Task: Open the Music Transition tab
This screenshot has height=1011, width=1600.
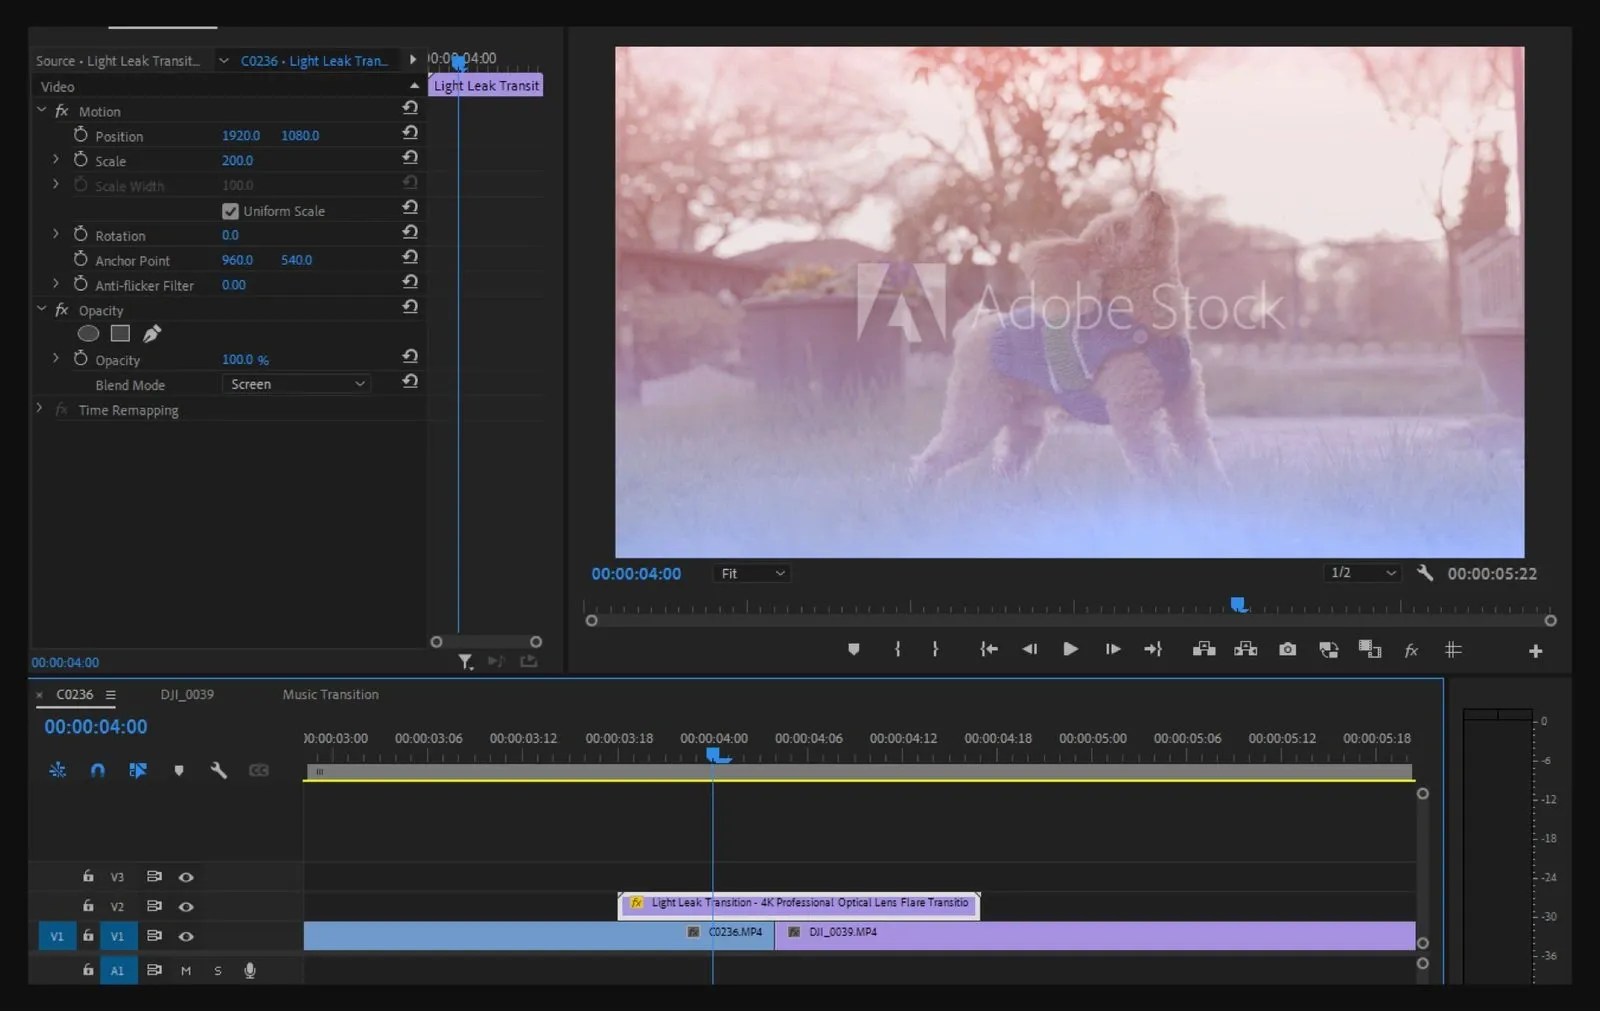Action: 329,694
